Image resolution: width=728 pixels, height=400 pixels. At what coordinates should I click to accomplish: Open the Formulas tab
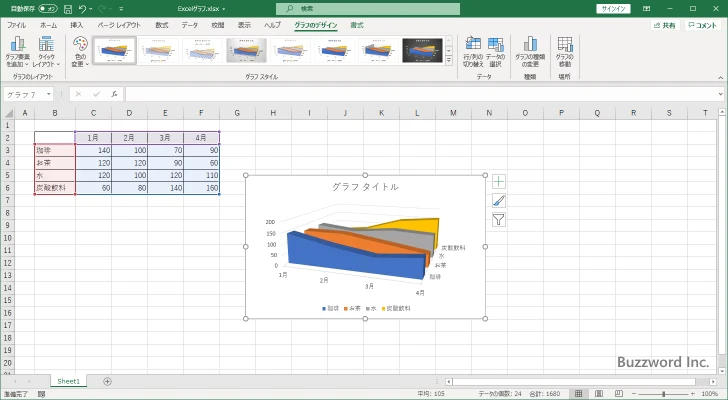pos(162,25)
